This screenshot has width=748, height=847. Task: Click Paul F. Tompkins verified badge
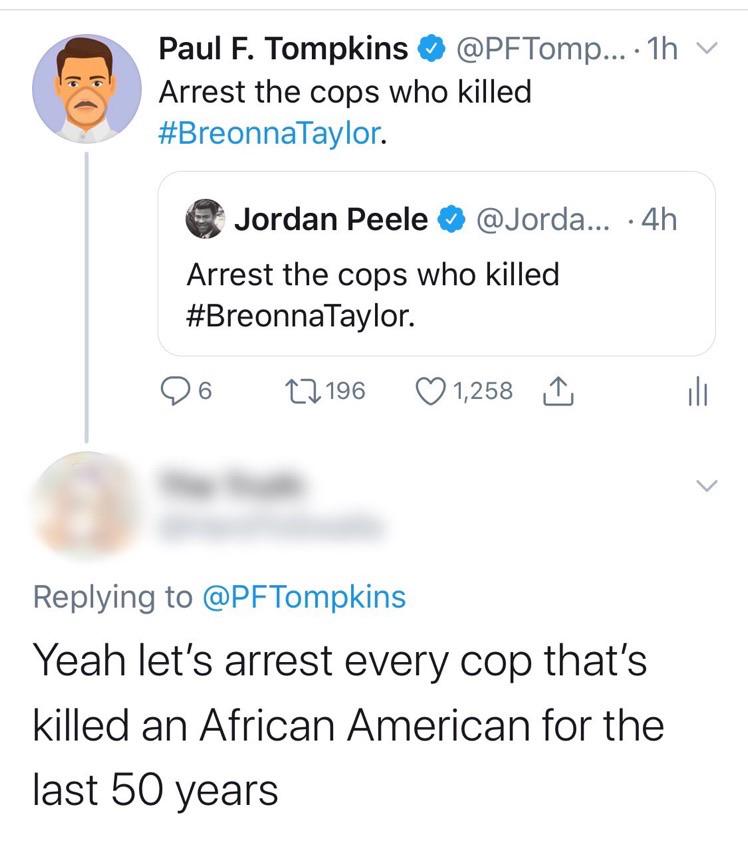pyautogui.click(x=430, y=48)
